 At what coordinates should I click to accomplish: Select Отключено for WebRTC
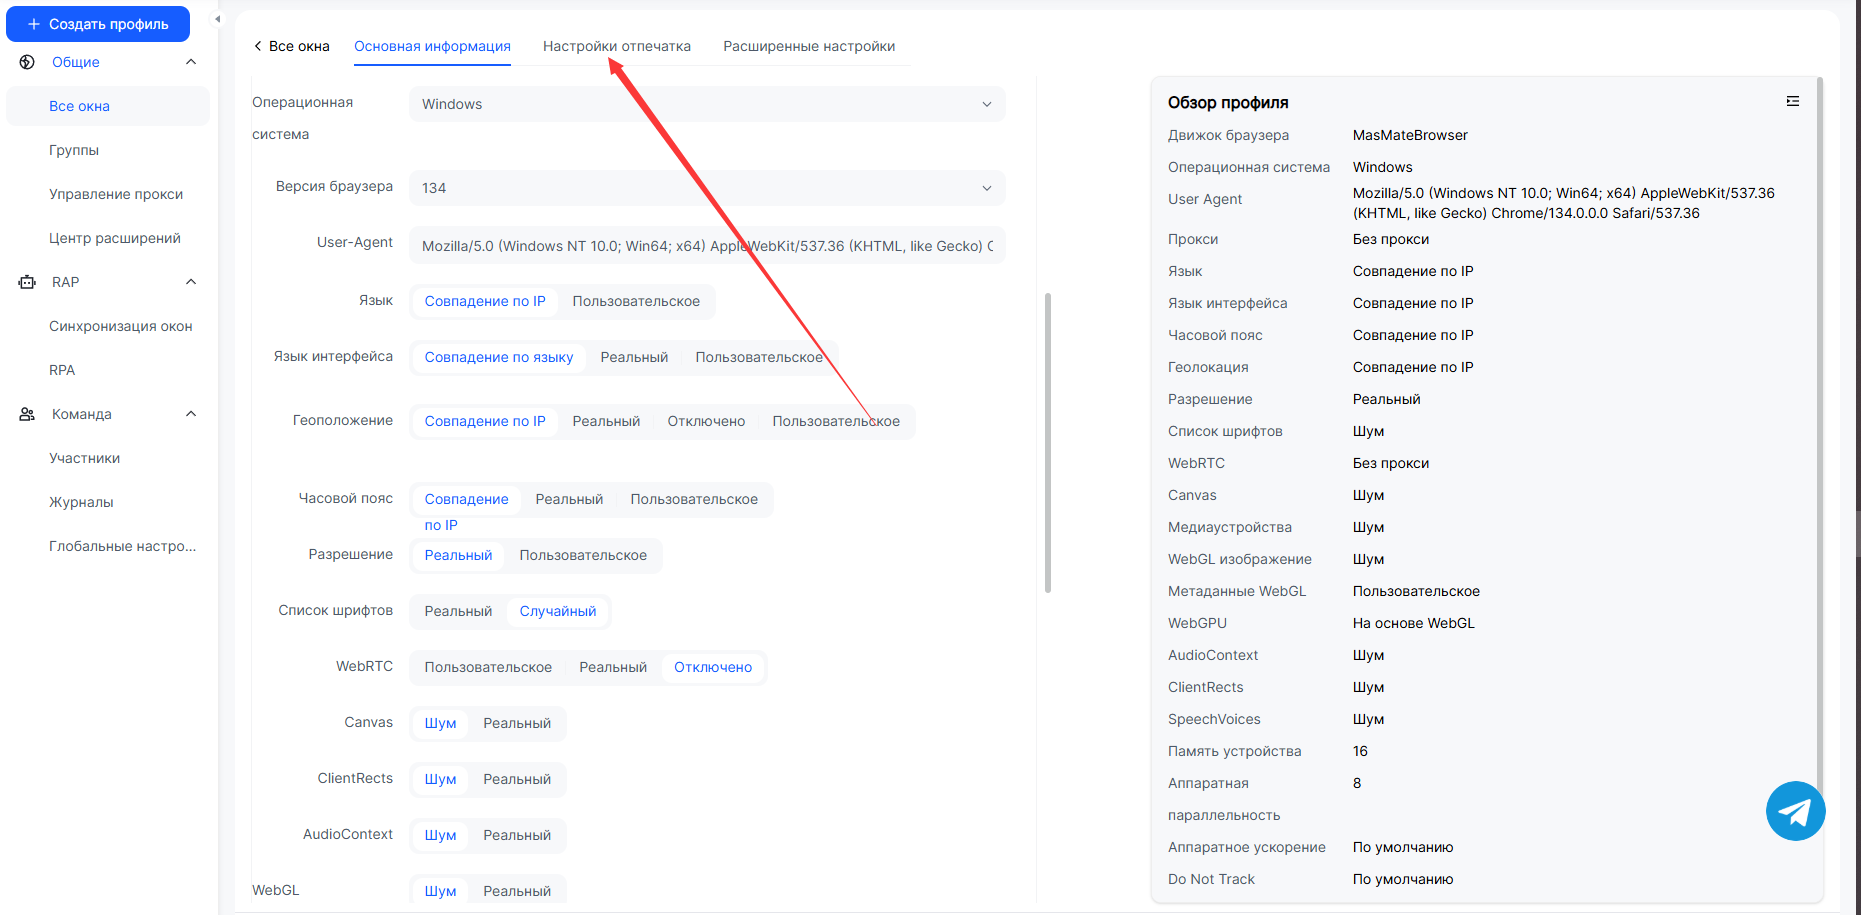click(x=712, y=667)
